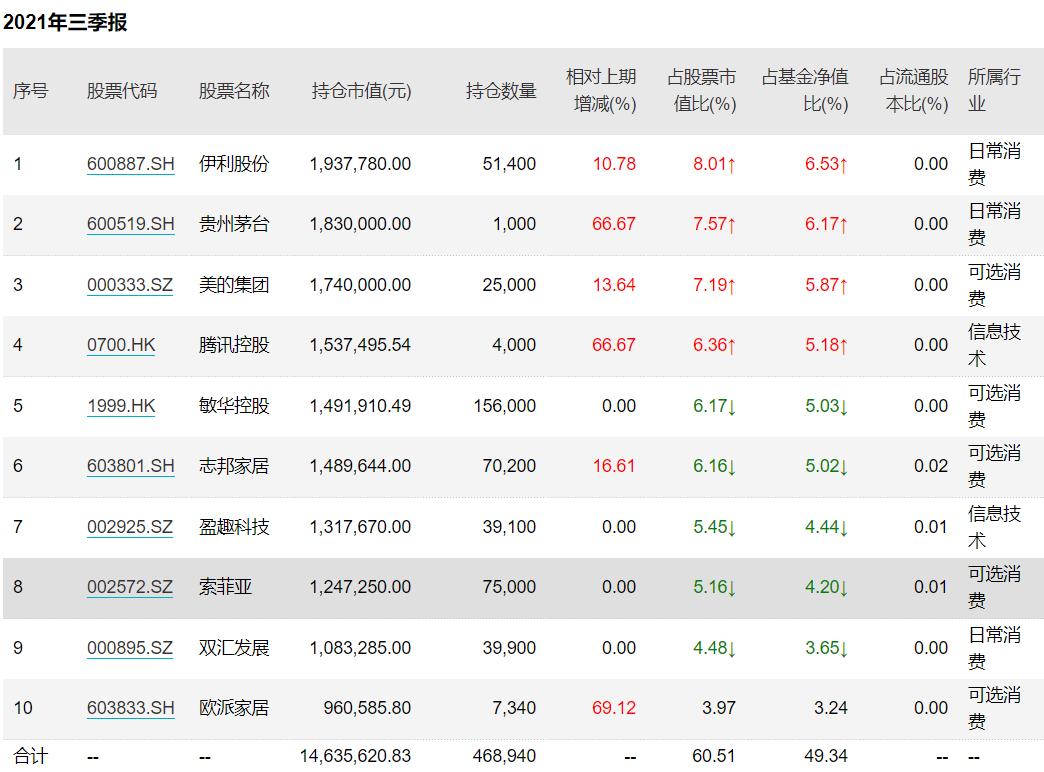
Task: Select the 2021年三季报 heading
Action: tap(65, 22)
